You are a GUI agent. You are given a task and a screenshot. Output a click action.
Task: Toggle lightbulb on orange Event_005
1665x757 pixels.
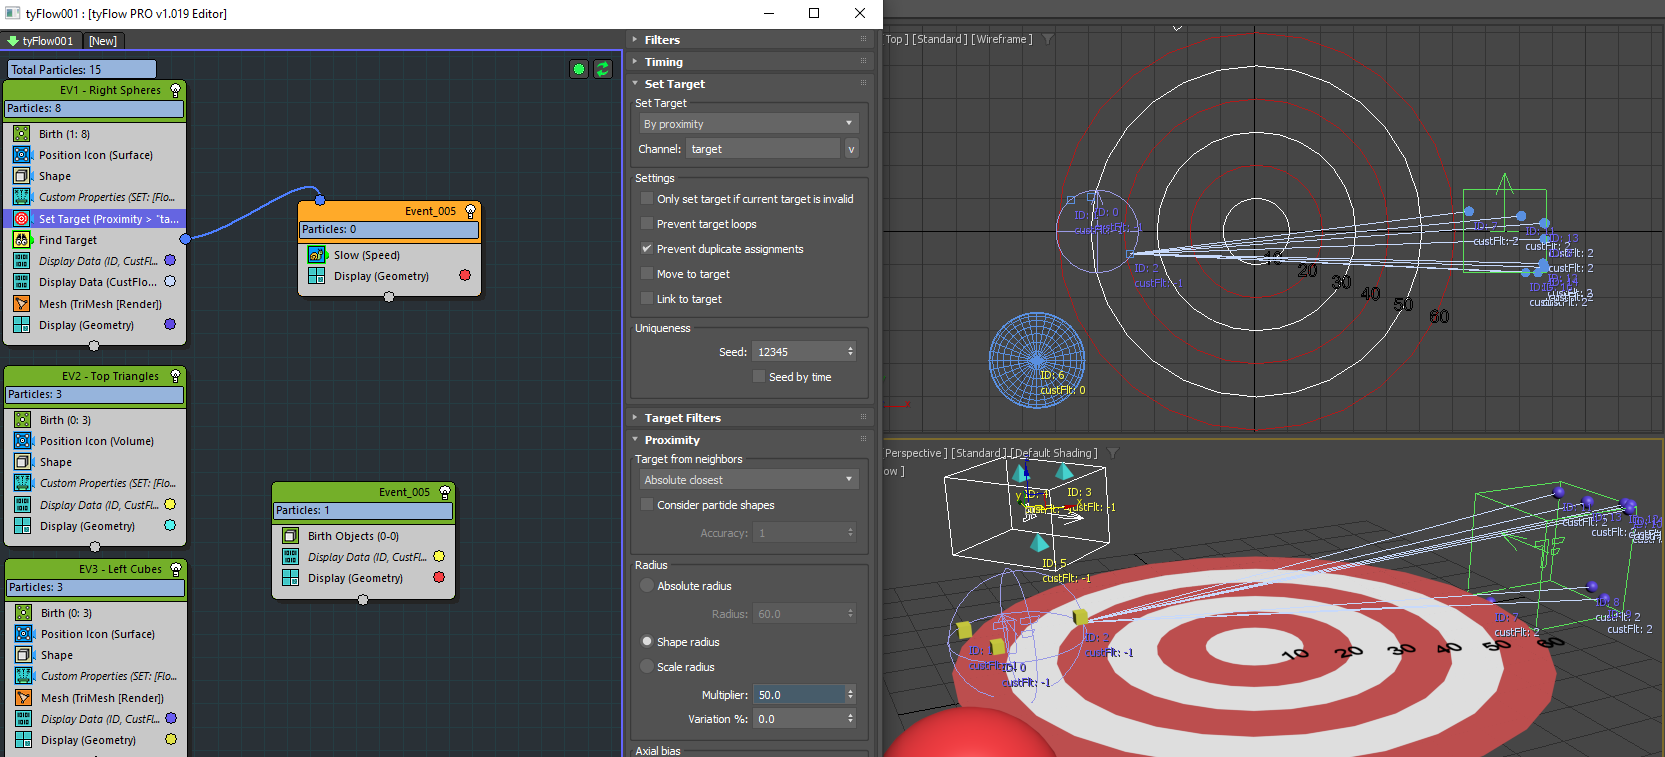click(470, 211)
